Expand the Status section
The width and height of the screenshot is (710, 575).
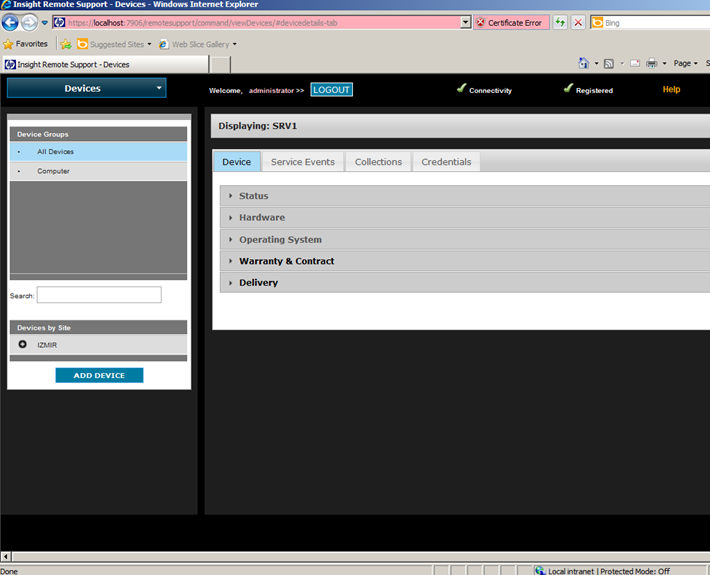(253, 196)
